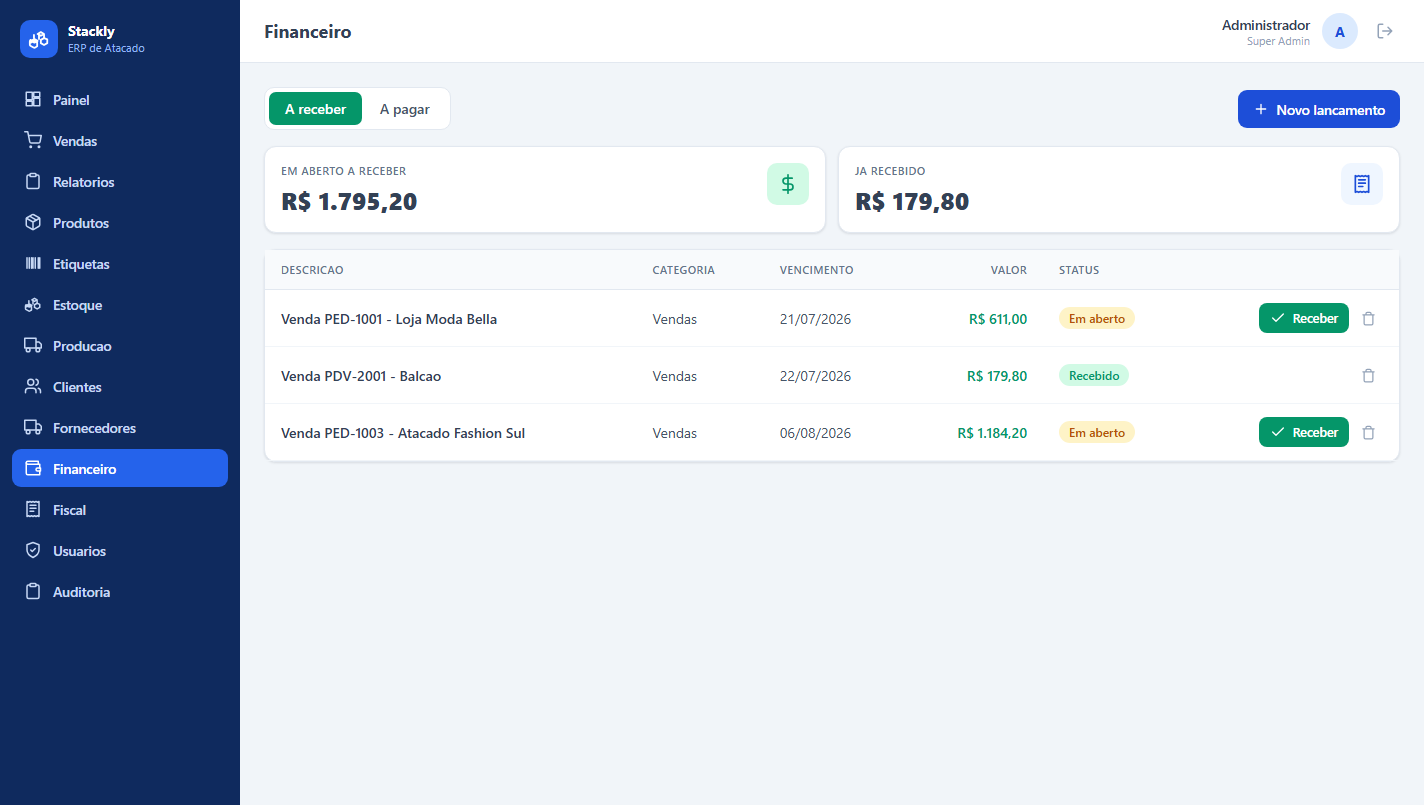The image size is (1424, 805).
Task: Click the Usuarios shield icon
Action: click(x=33, y=551)
